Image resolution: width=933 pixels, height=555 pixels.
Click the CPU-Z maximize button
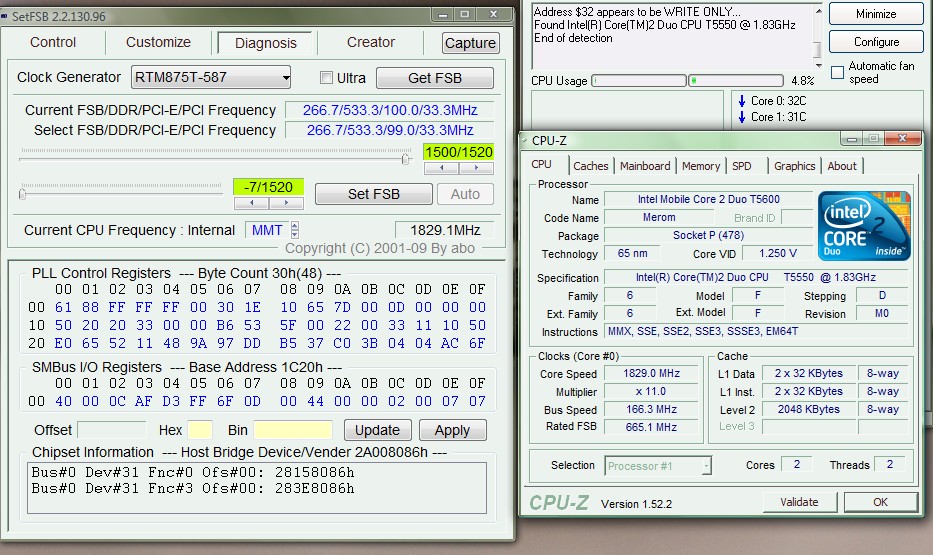873,139
